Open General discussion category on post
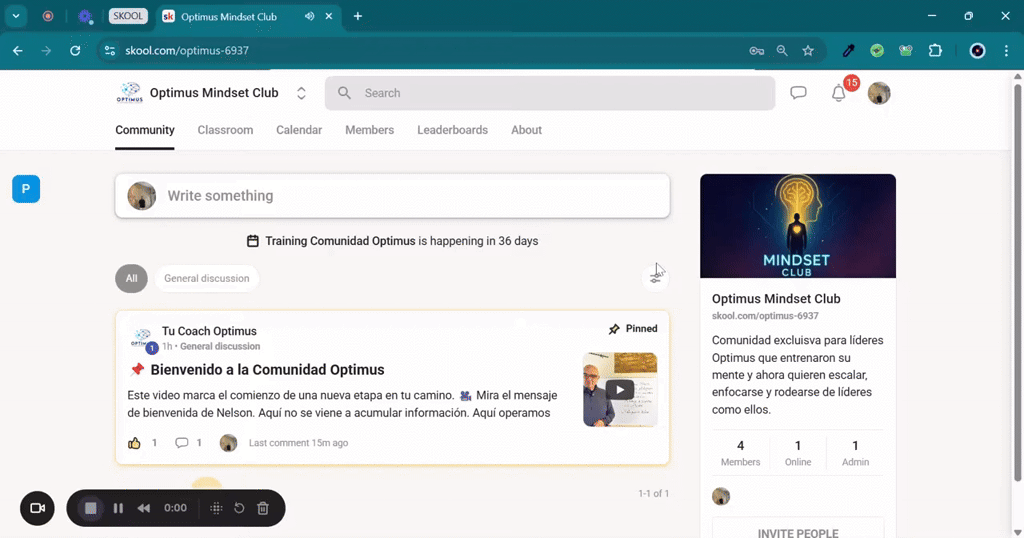Viewport: 1024px width, 538px height. click(x=220, y=346)
